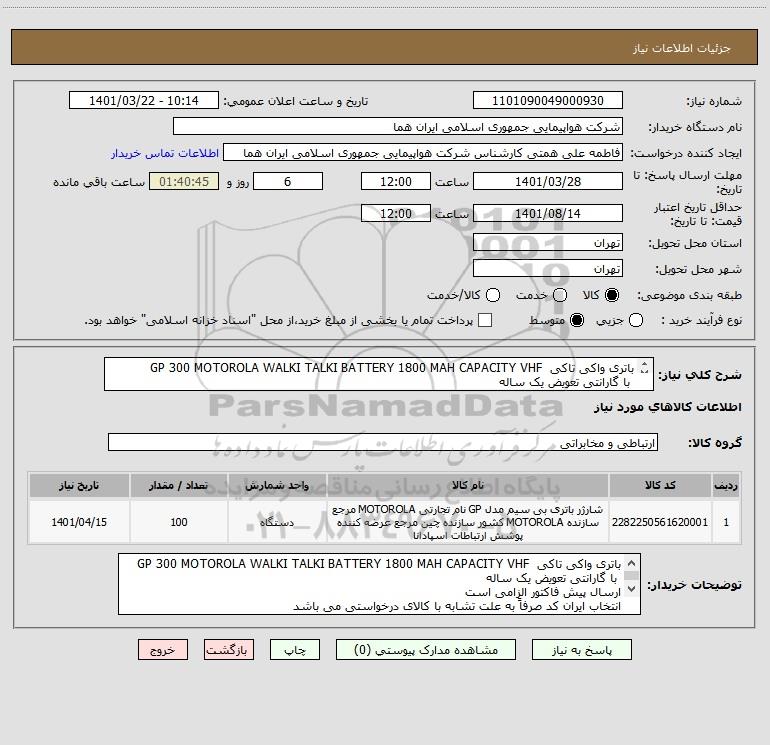
Task: Choose جزیی purchase process option
Action: pyautogui.click(x=636, y=320)
